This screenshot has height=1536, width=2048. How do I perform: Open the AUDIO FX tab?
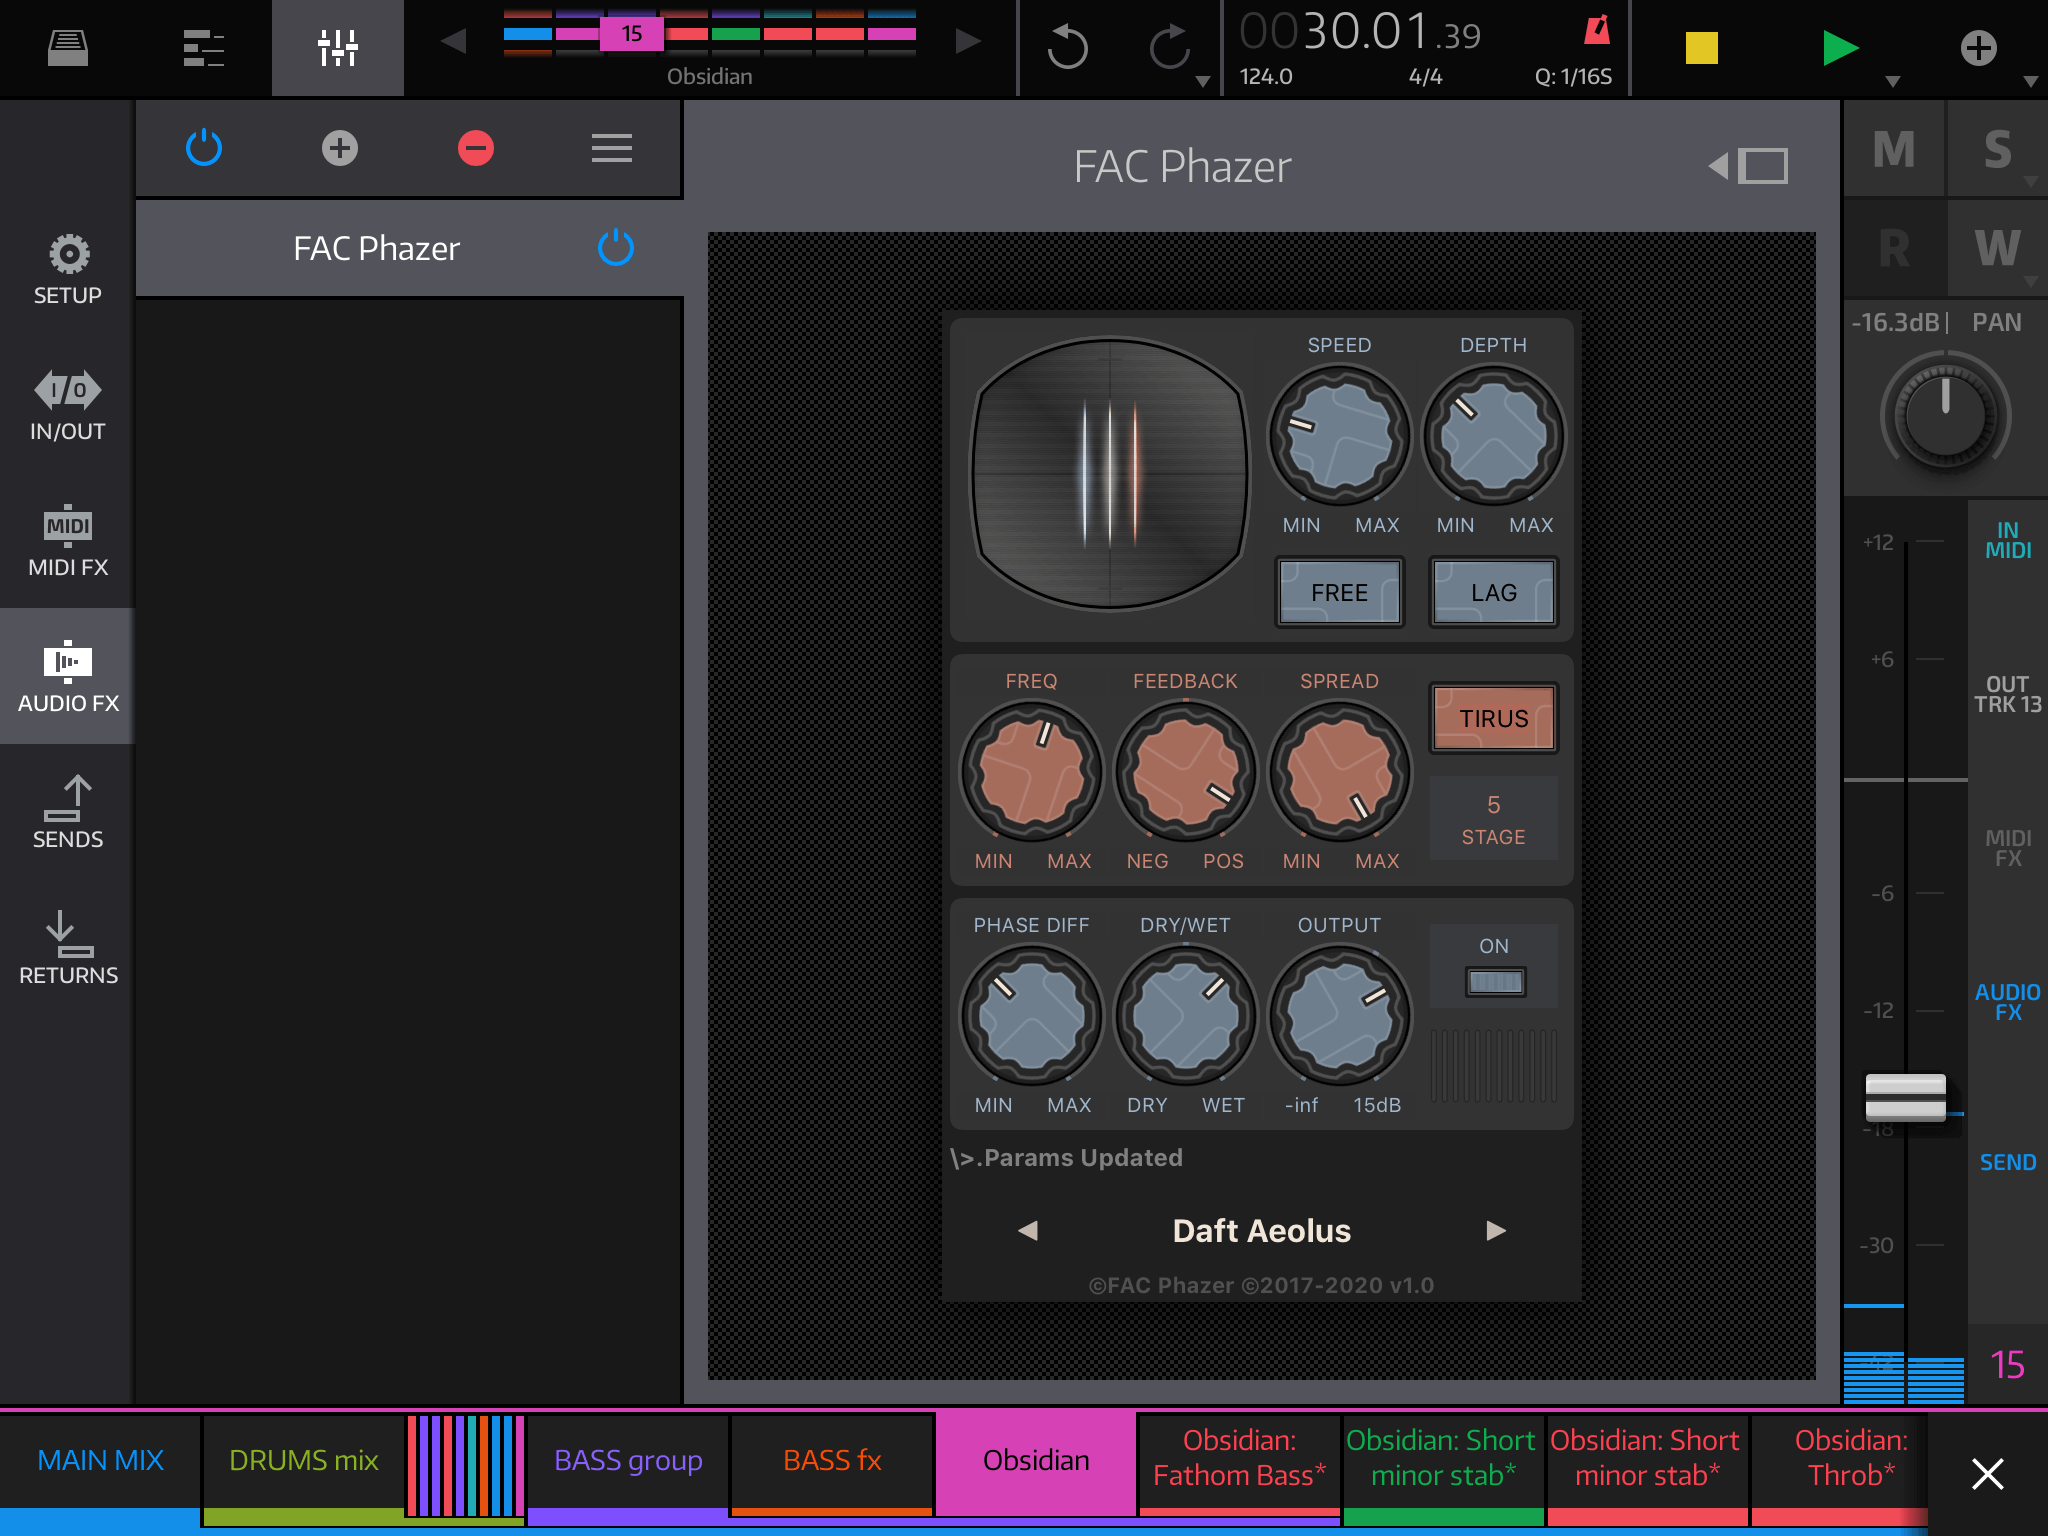click(x=68, y=677)
